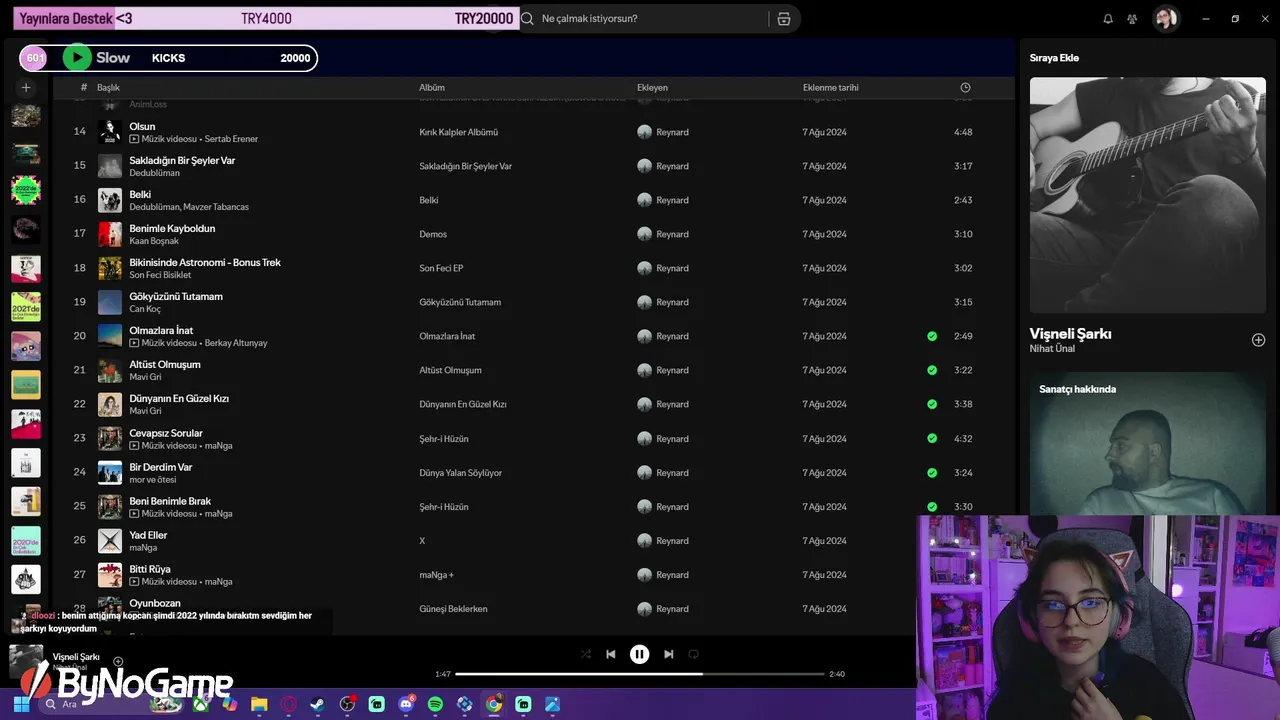The image size is (1280, 720).
Task: Open artist Son Feci Bisiklet link
Action: pyautogui.click(x=160, y=275)
